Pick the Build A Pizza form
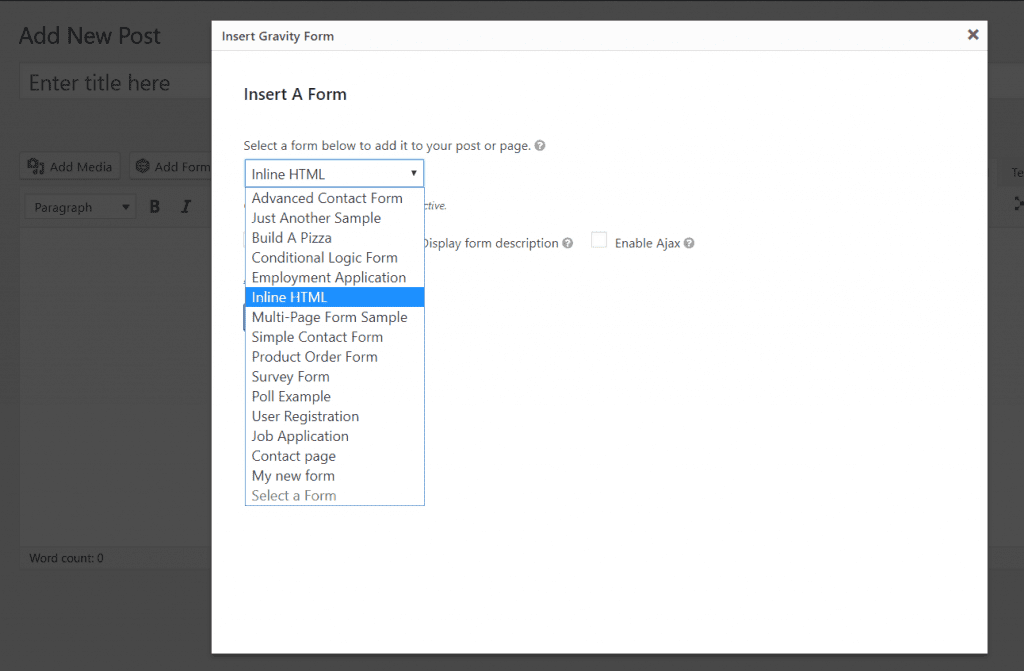This screenshot has height=671, width=1024. [x=334, y=238]
